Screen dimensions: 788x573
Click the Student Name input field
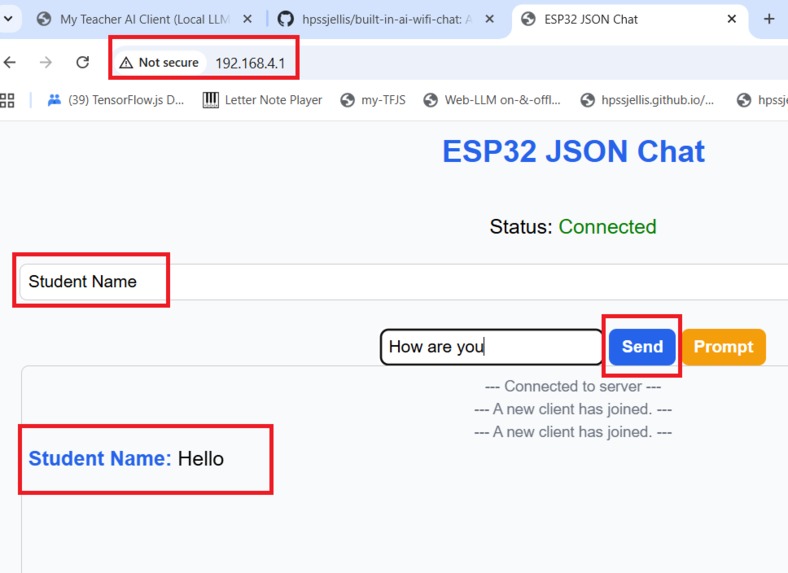click(404, 281)
